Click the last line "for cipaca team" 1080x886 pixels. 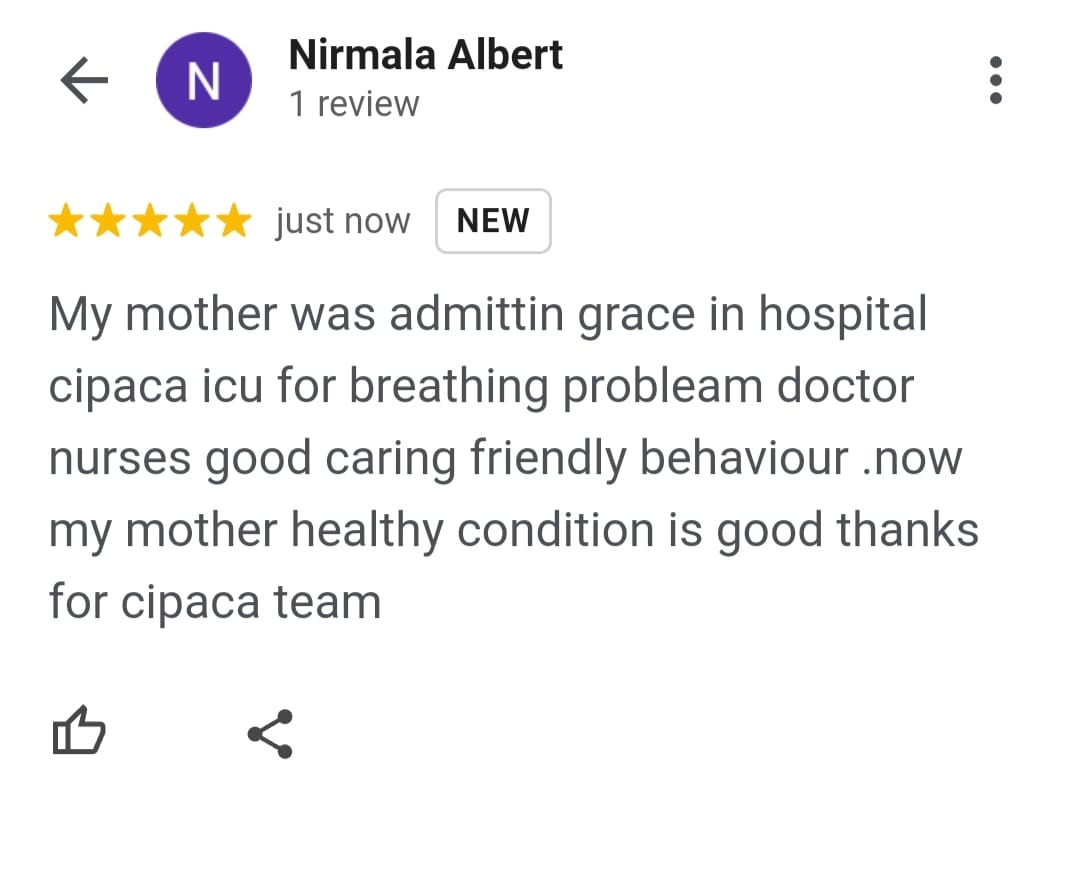[x=215, y=603]
